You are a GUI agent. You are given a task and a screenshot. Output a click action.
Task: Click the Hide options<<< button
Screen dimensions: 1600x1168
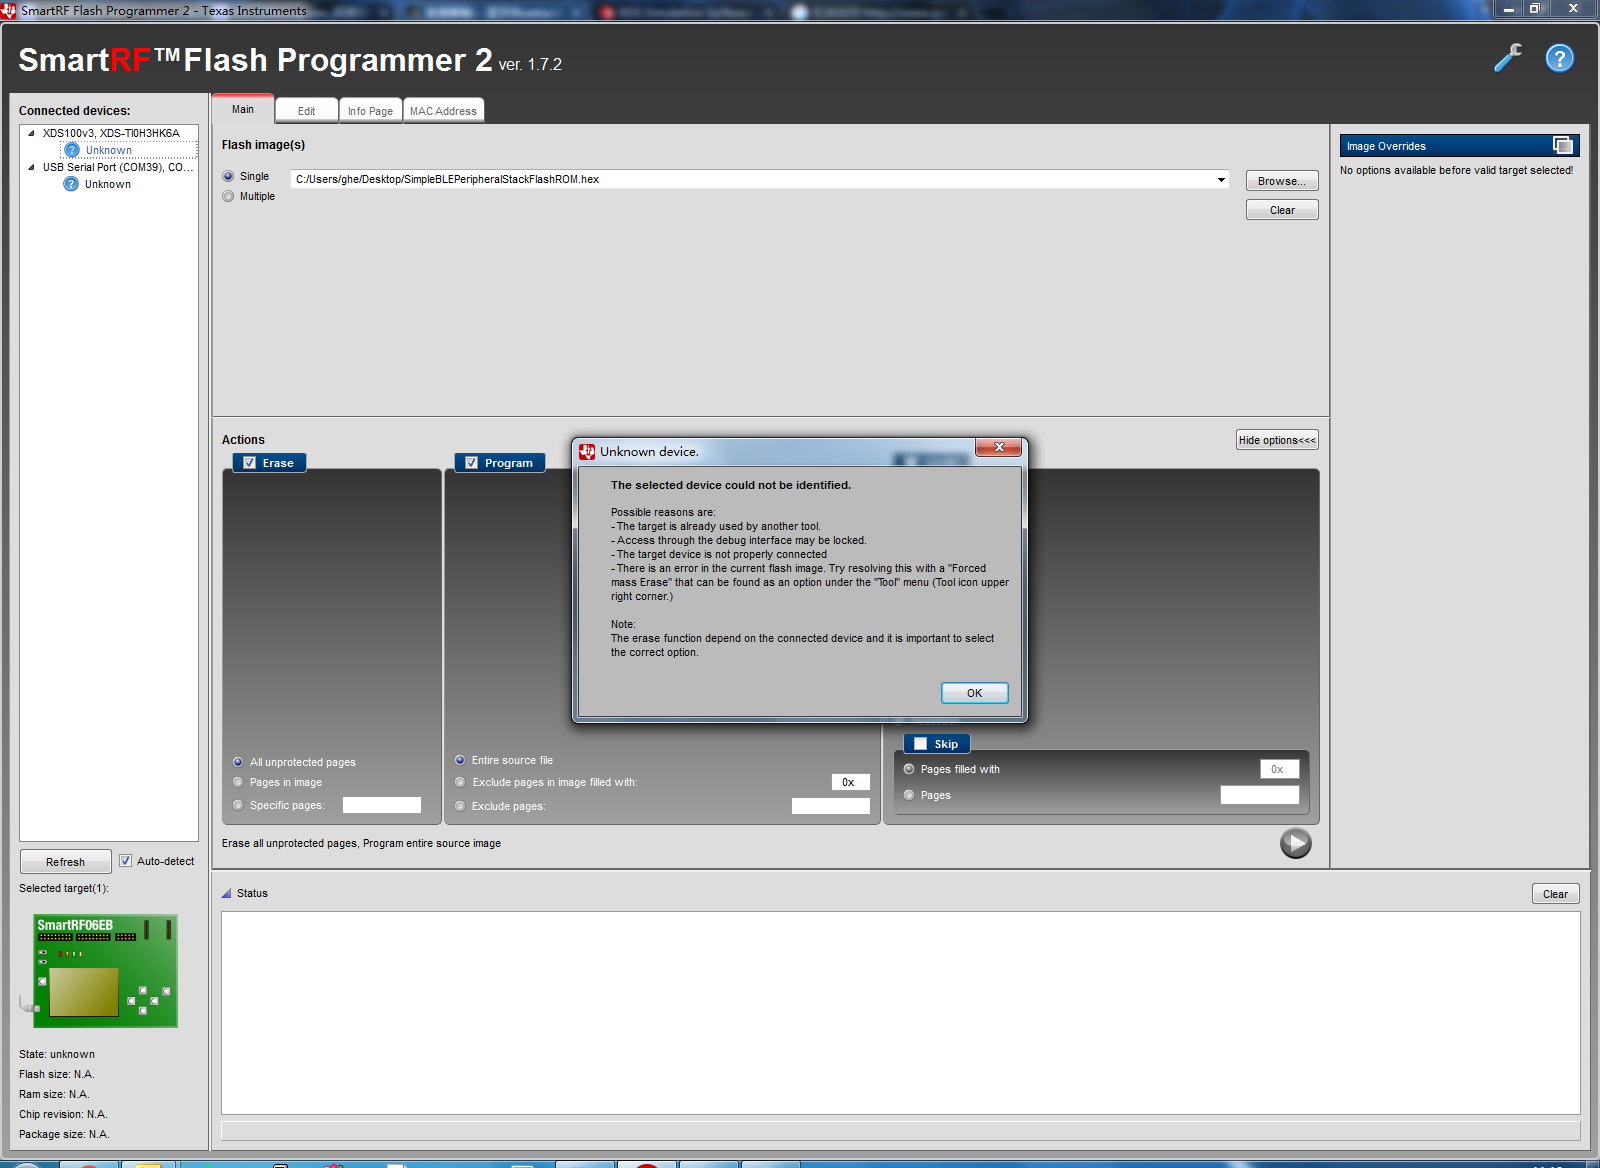1277,440
